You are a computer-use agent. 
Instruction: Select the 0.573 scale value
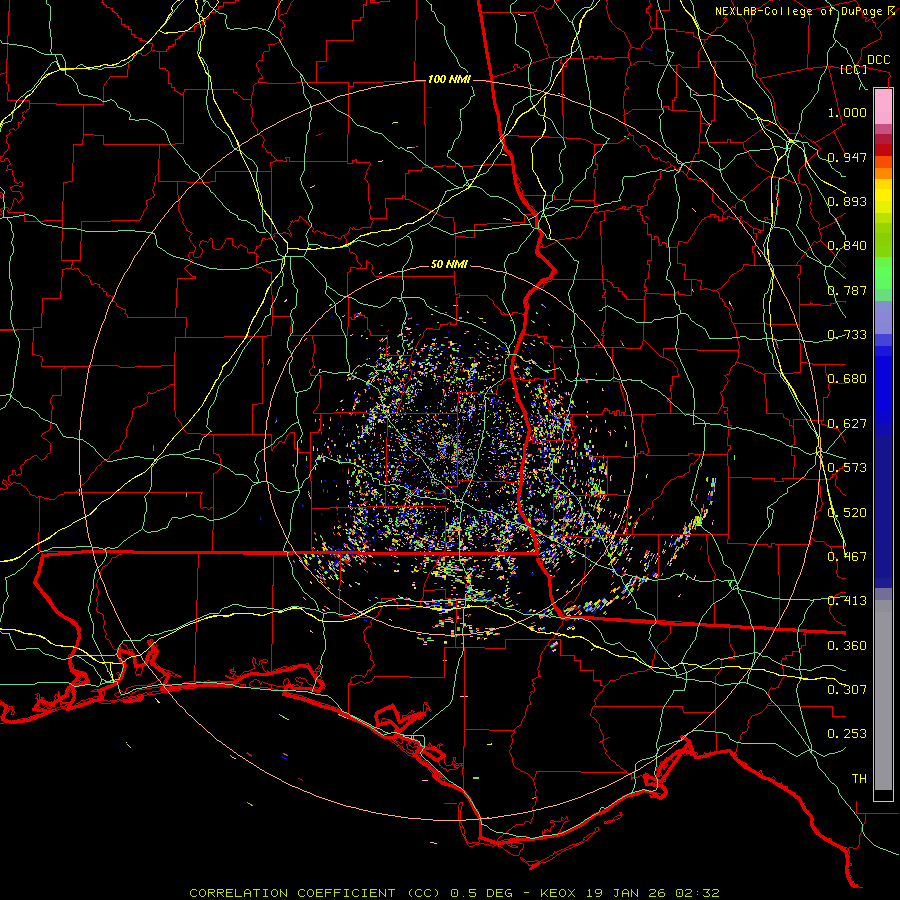click(x=847, y=468)
